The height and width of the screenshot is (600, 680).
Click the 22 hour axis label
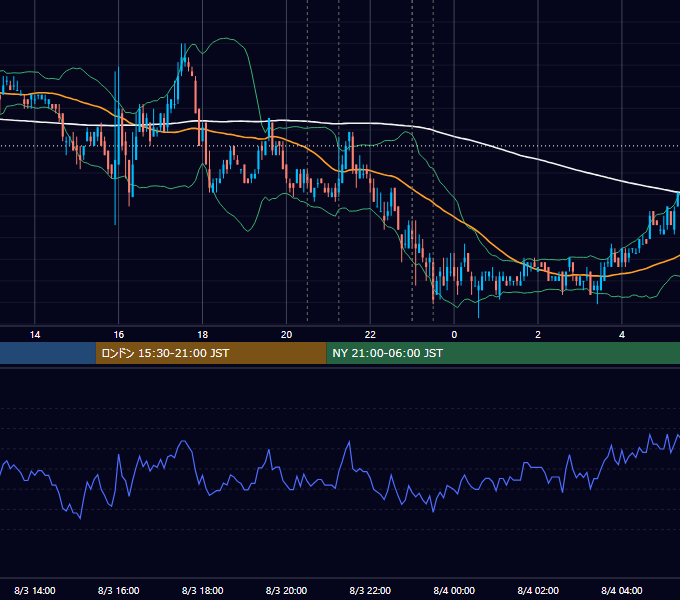click(370, 335)
